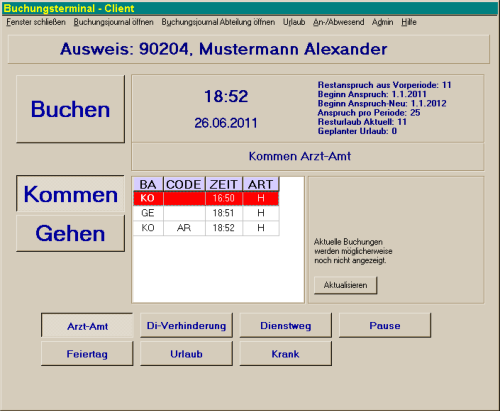Screen dimensions: 500x412
Task: Choose the Di-Verhinderung reason button
Action: (x=186, y=325)
